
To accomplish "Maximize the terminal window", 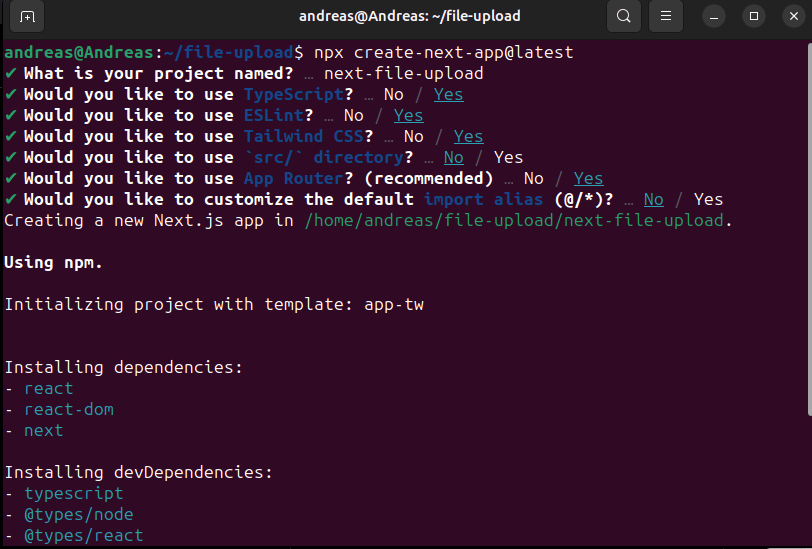I will pyautogui.click(x=755, y=16).
